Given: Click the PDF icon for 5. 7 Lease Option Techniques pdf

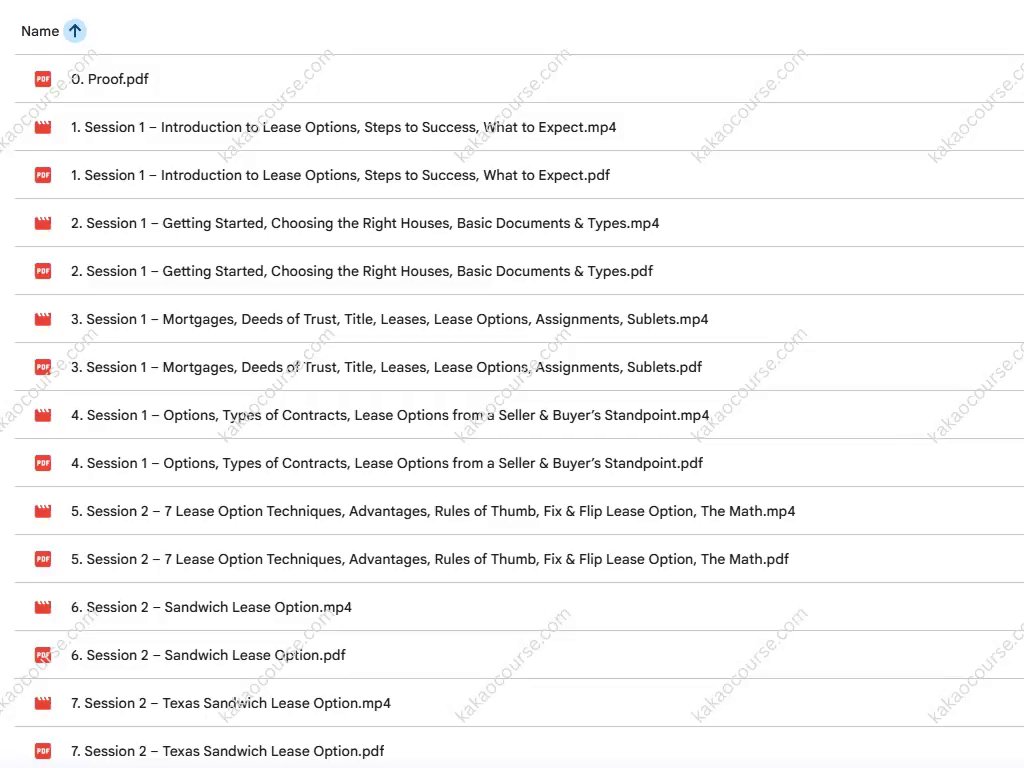Looking at the screenshot, I should [43, 559].
